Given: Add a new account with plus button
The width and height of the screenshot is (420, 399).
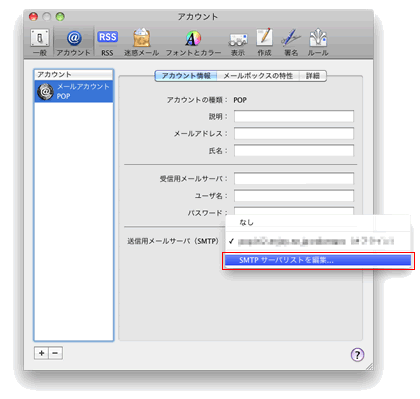Looking at the screenshot, I should (x=41, y=353).
